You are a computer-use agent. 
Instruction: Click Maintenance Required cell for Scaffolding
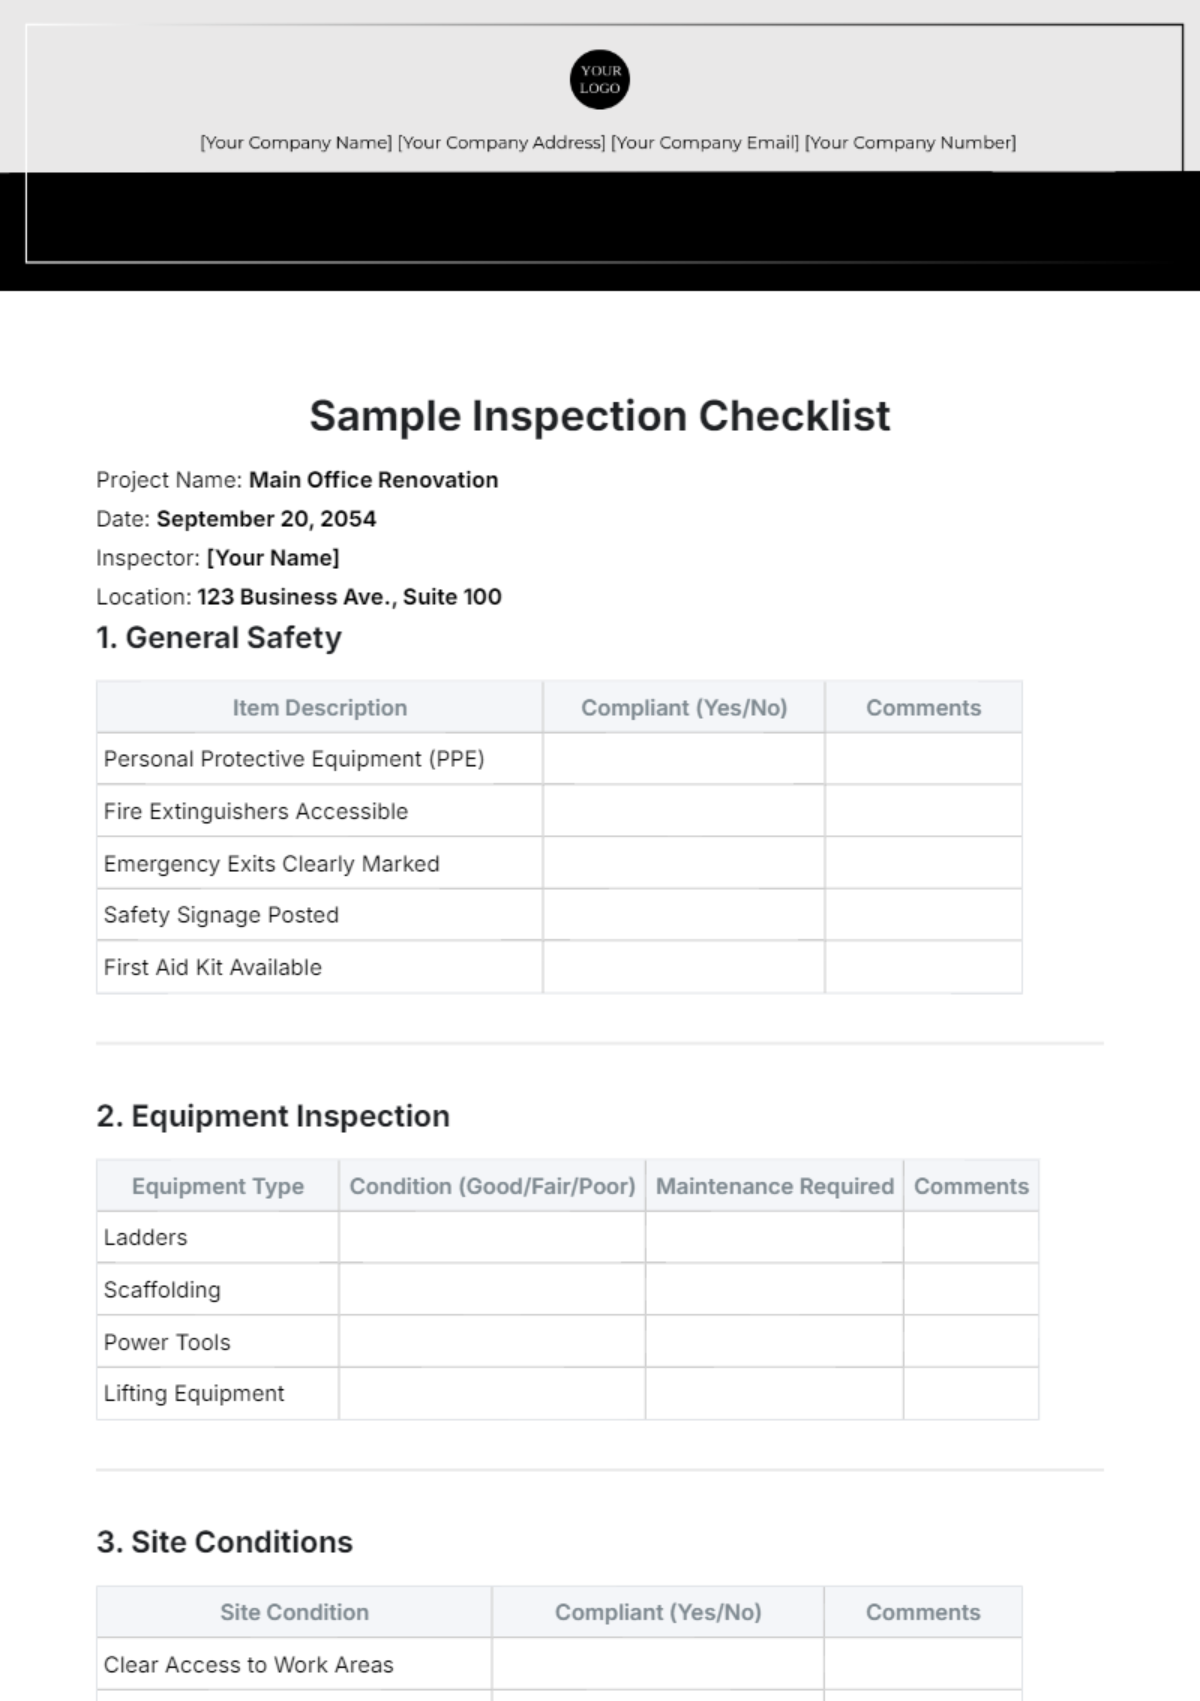[x=775, y=1289]
